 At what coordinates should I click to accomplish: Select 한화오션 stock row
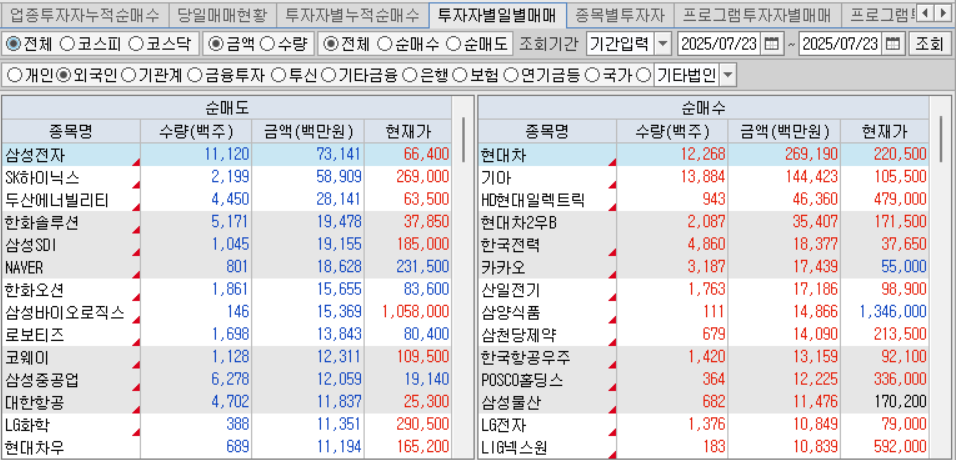coord(227,290)
